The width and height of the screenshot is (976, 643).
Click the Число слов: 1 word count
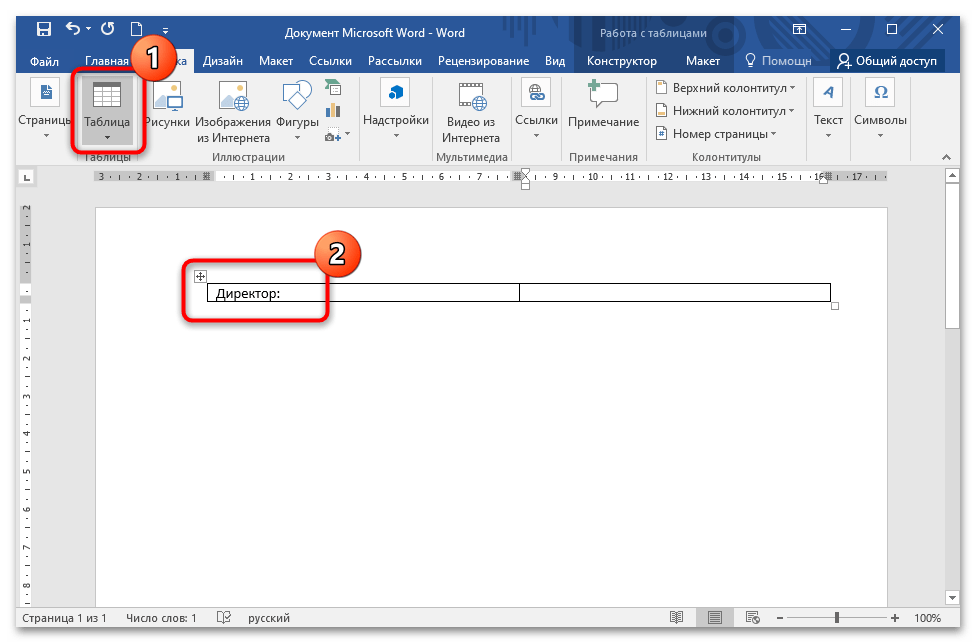161,618
